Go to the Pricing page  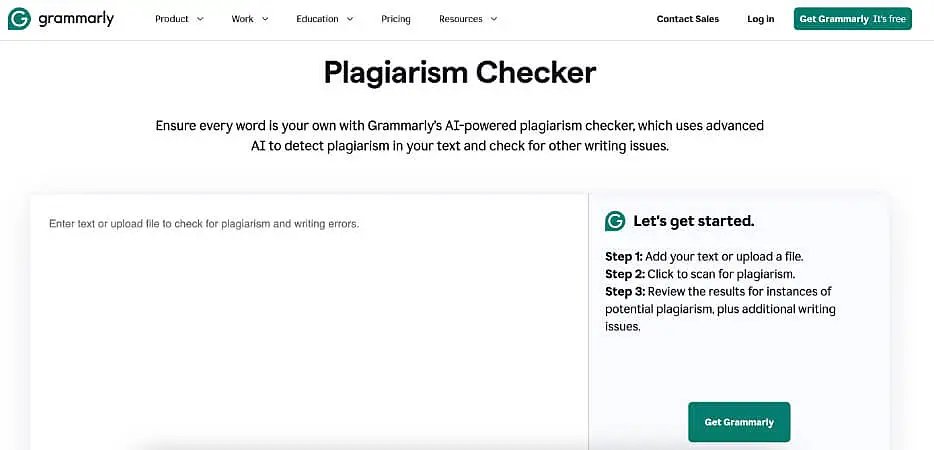pyautogui.click(x=396, y=19)
